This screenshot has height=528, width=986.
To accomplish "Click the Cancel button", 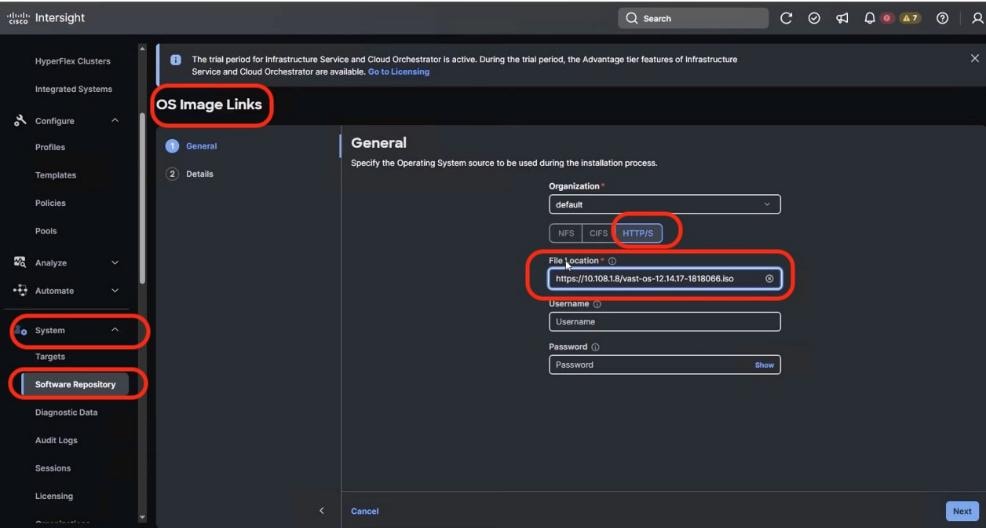I will tap(365, 511).
